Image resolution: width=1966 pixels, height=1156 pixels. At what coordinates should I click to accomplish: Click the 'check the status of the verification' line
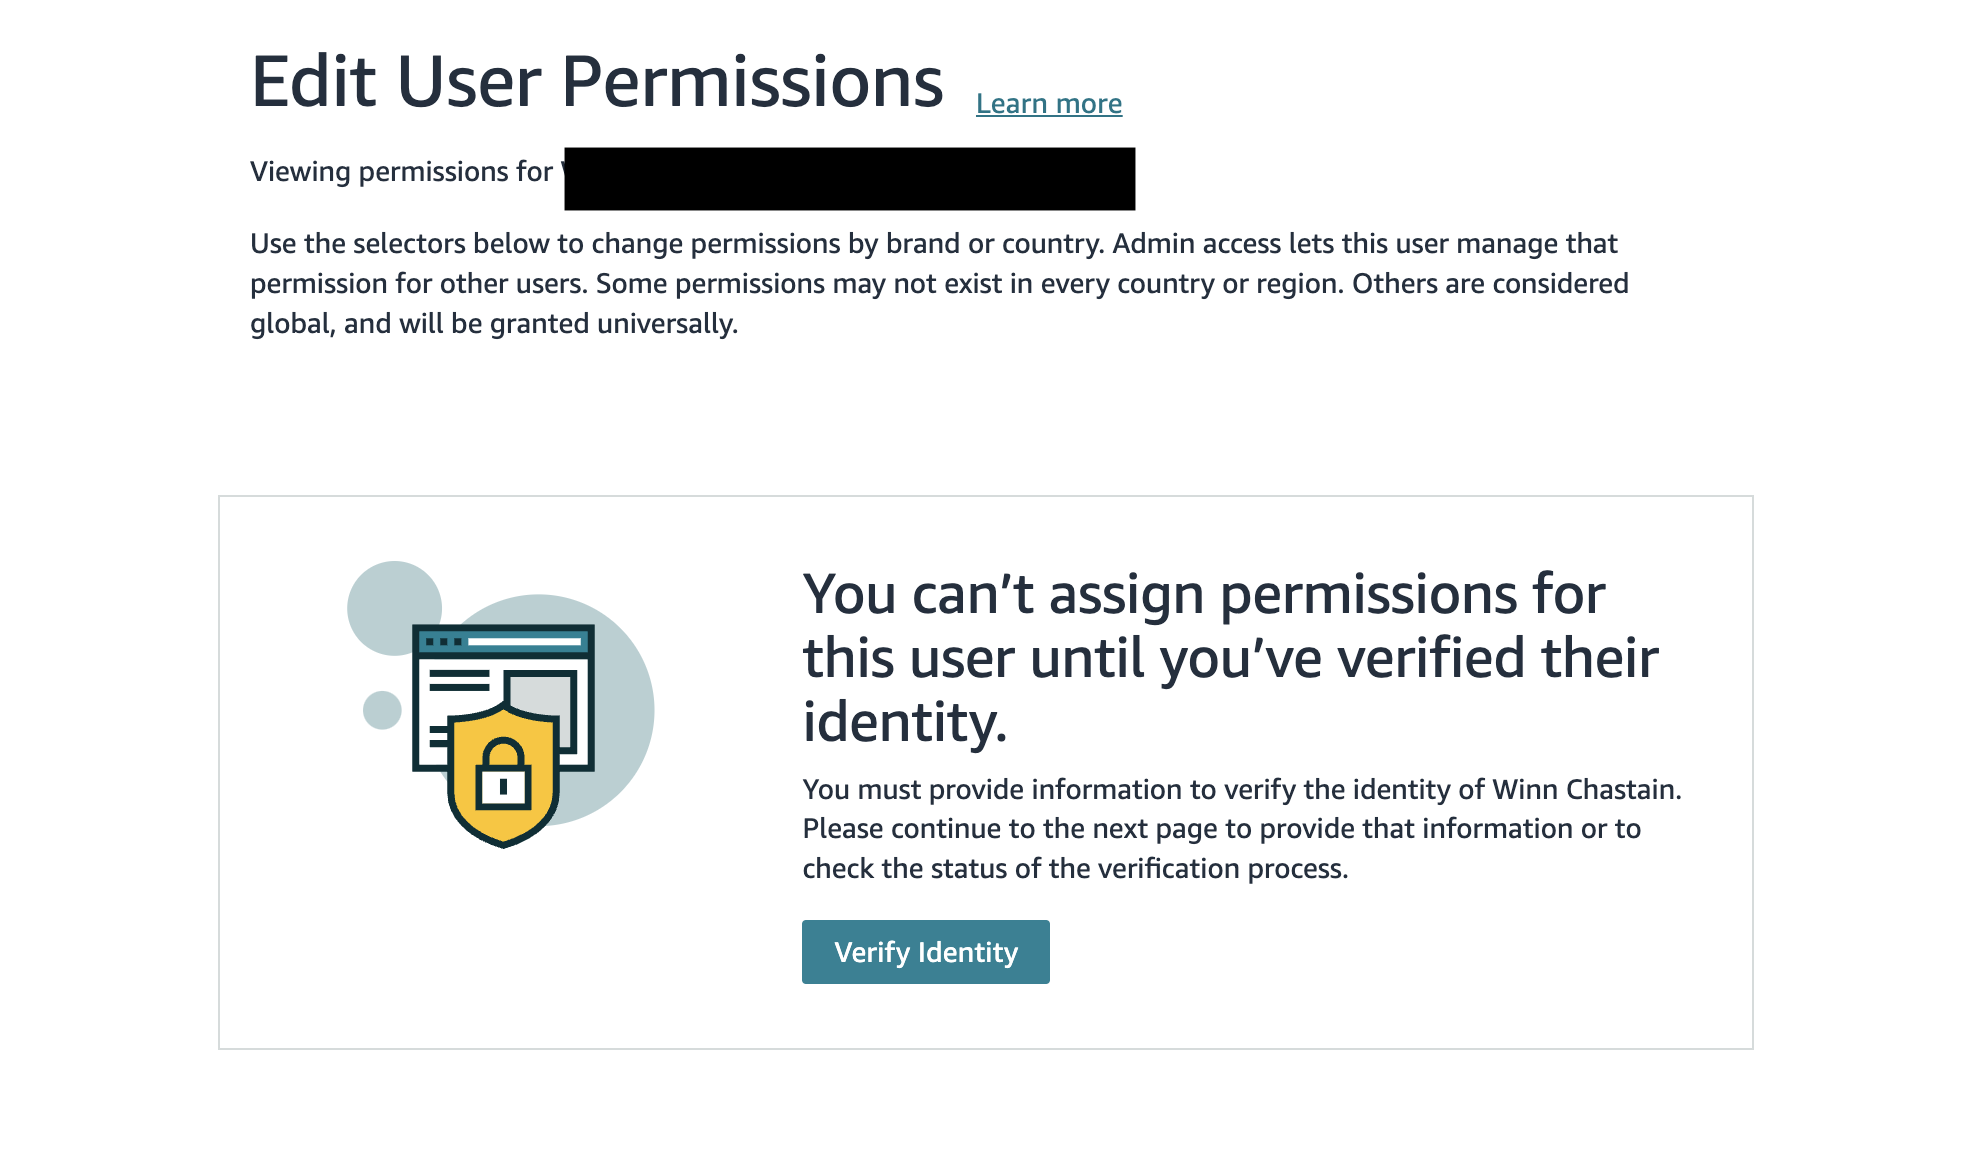(x=1075, y=869)
